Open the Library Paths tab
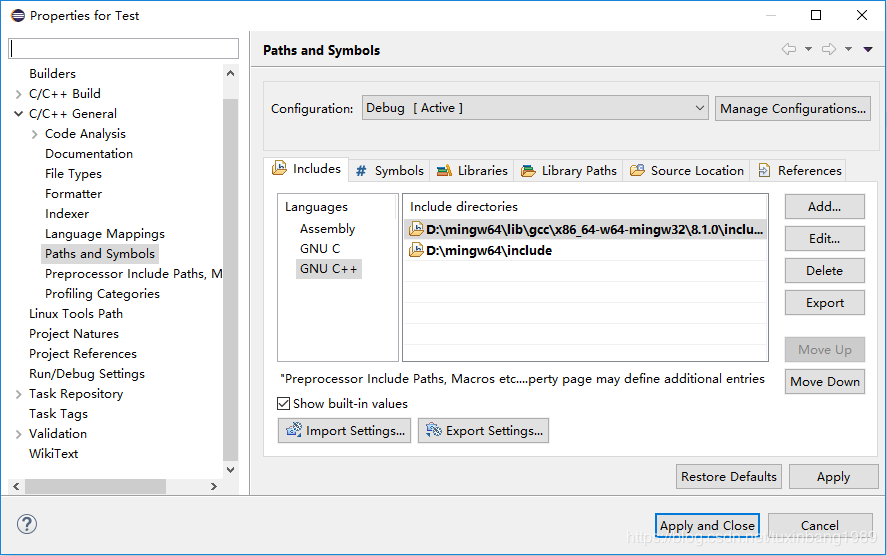 (x=569, y=171)
